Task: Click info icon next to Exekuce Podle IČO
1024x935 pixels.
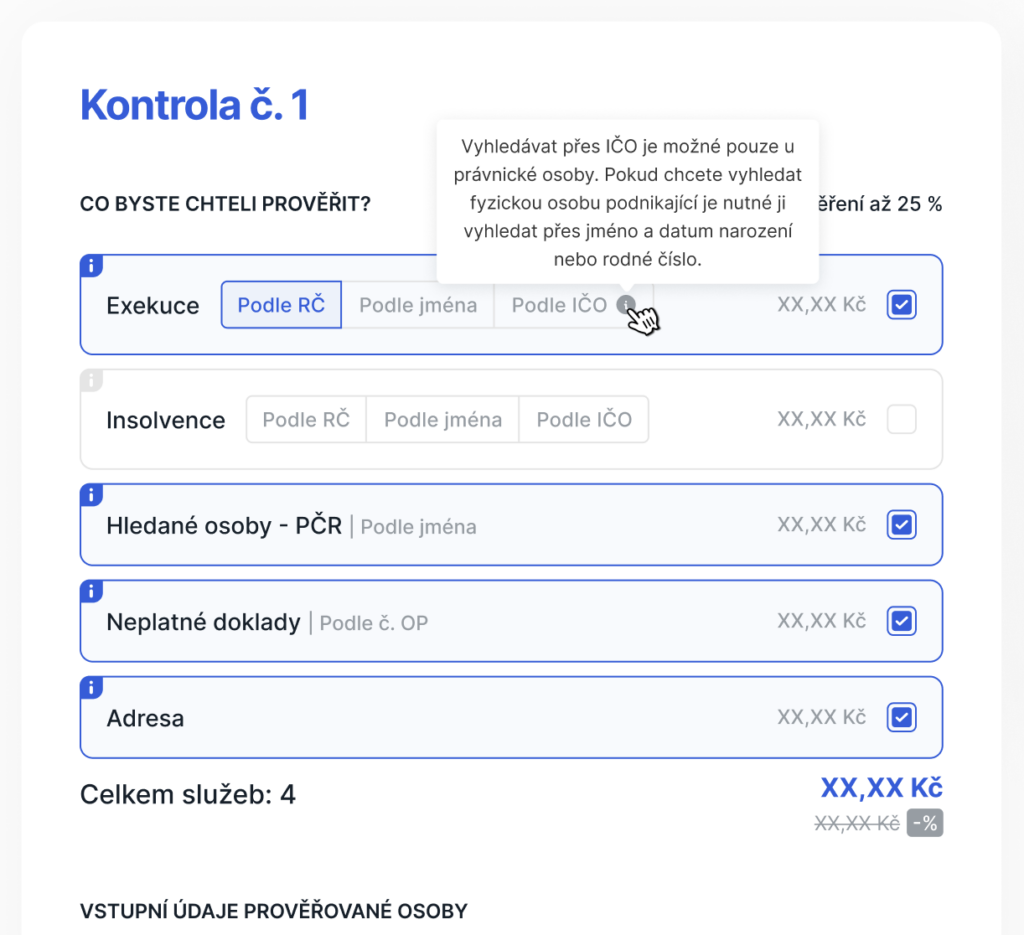Action: (626, 305)
